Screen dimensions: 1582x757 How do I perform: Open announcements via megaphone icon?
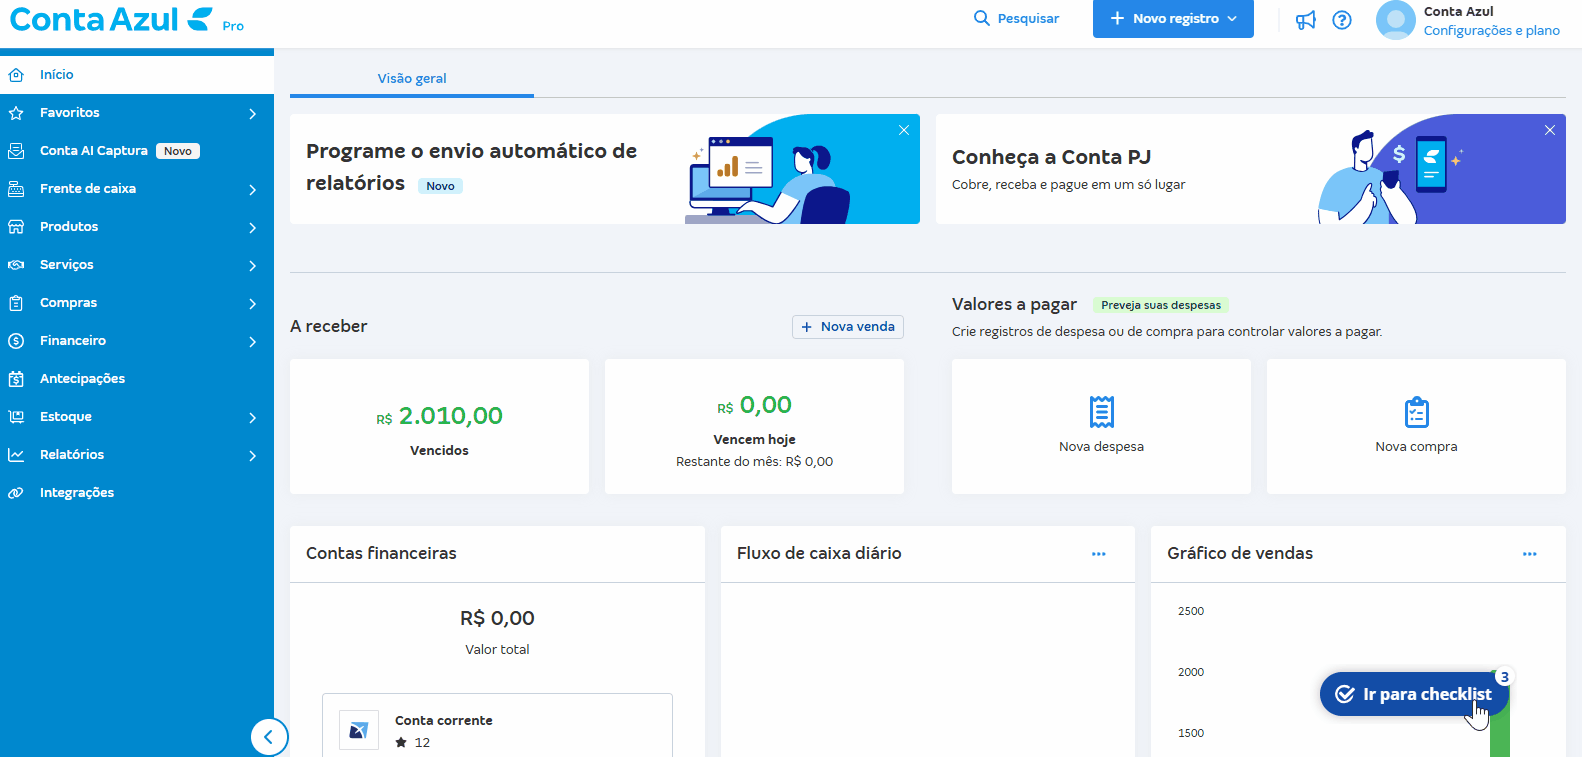[x=1306, y=20]
